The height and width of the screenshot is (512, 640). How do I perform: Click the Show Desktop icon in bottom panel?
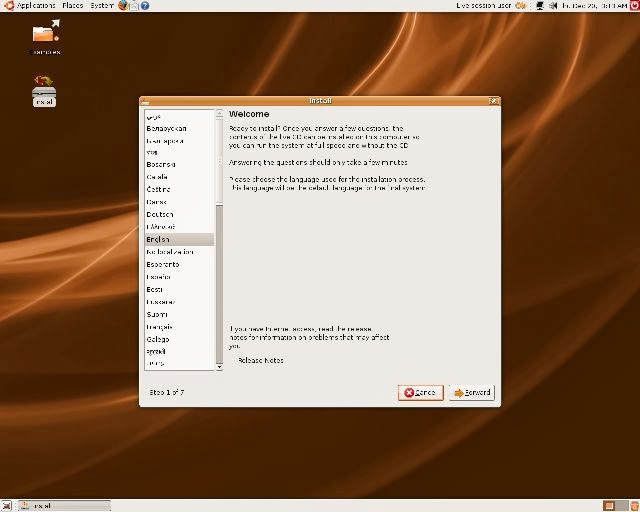[6, 505]
